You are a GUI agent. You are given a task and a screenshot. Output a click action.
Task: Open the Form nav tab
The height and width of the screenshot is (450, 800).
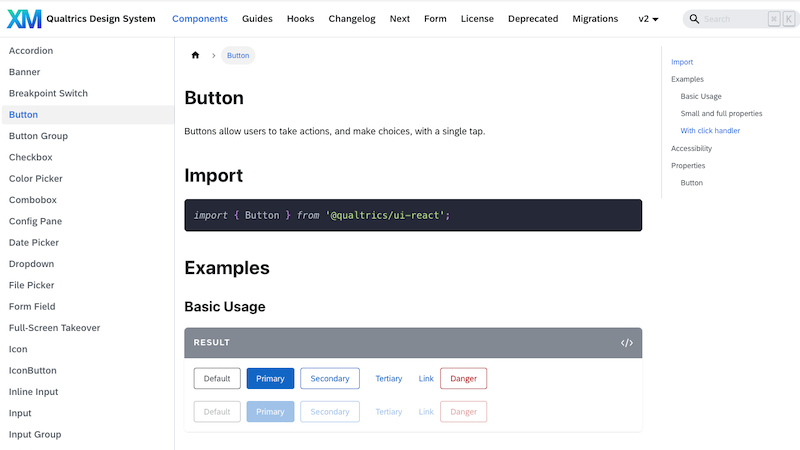coord(435,19)
